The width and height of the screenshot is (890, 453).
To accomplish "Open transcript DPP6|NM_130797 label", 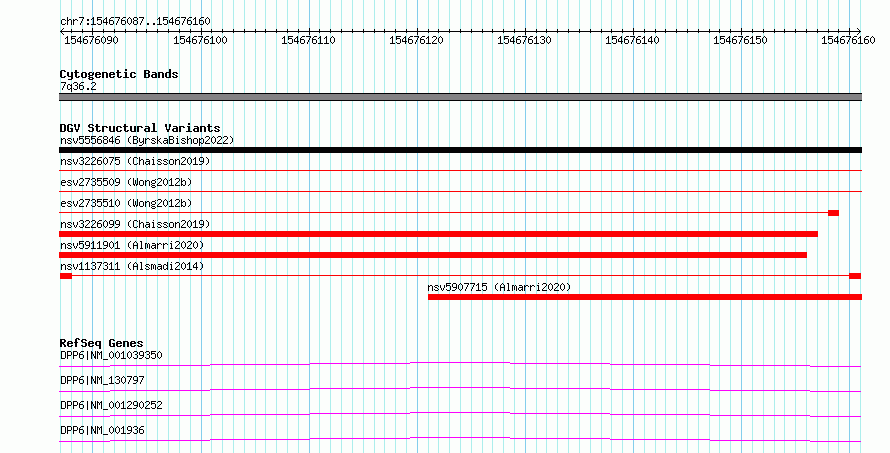I will click(102, 380).
